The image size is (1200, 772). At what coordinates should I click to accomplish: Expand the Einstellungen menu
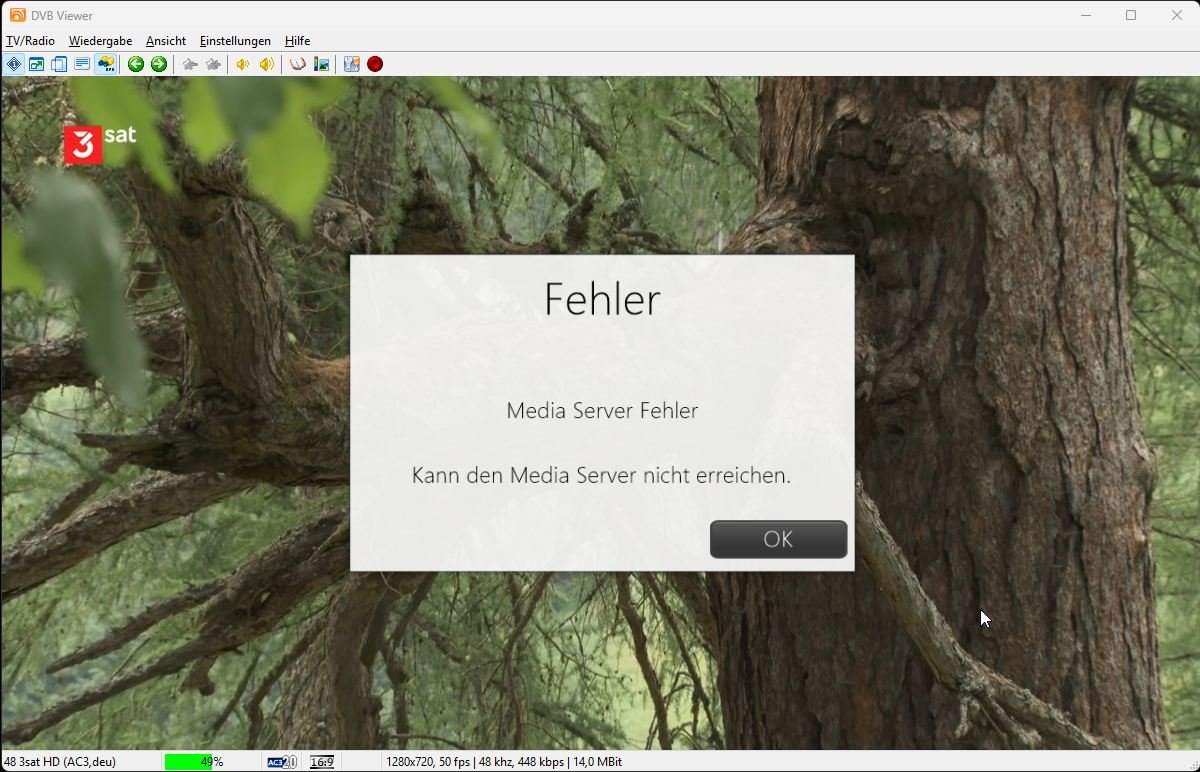click(x=235, y=41)
